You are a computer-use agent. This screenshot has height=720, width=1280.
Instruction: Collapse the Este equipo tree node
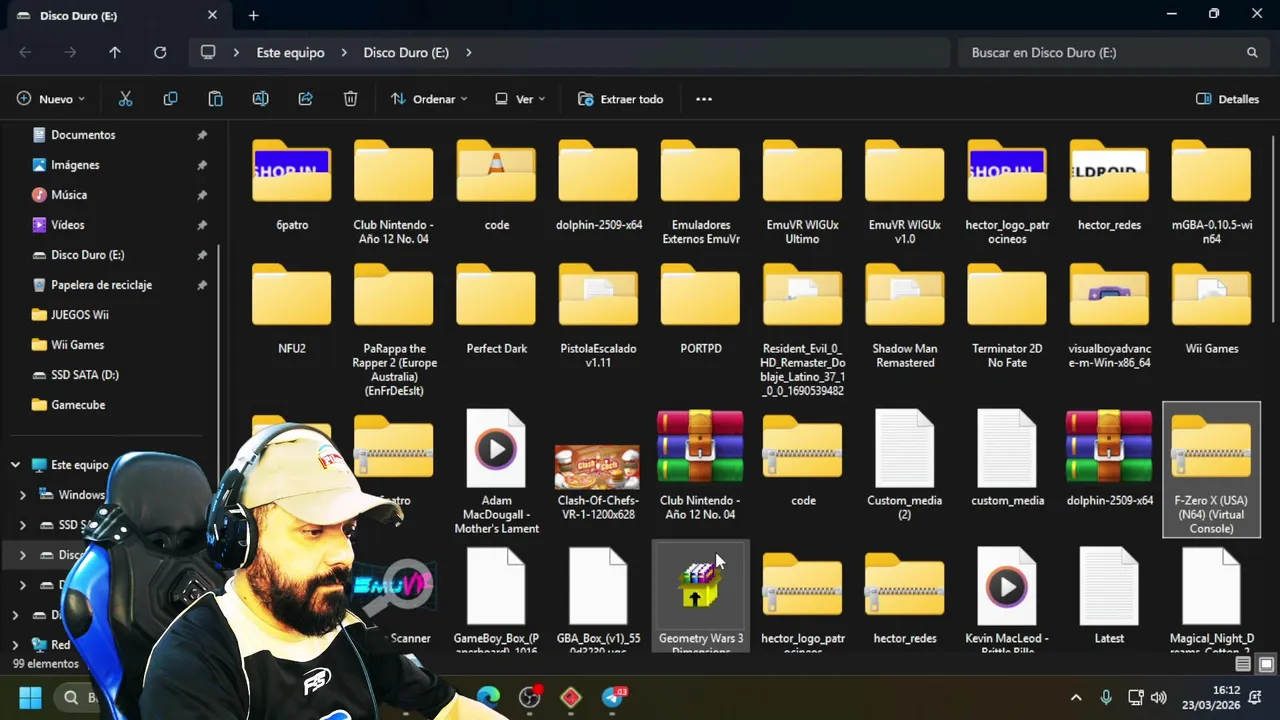[x=15, y=465]
